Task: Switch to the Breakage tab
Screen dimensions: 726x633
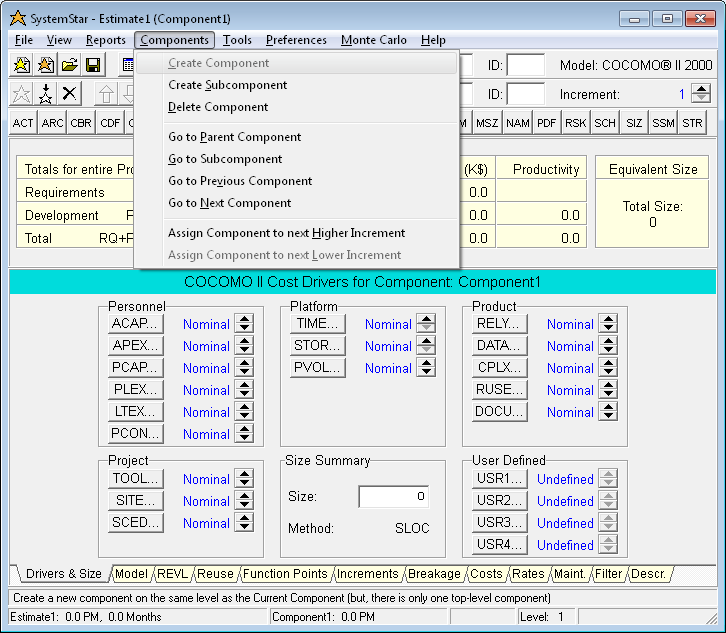Action: [434, 574]
